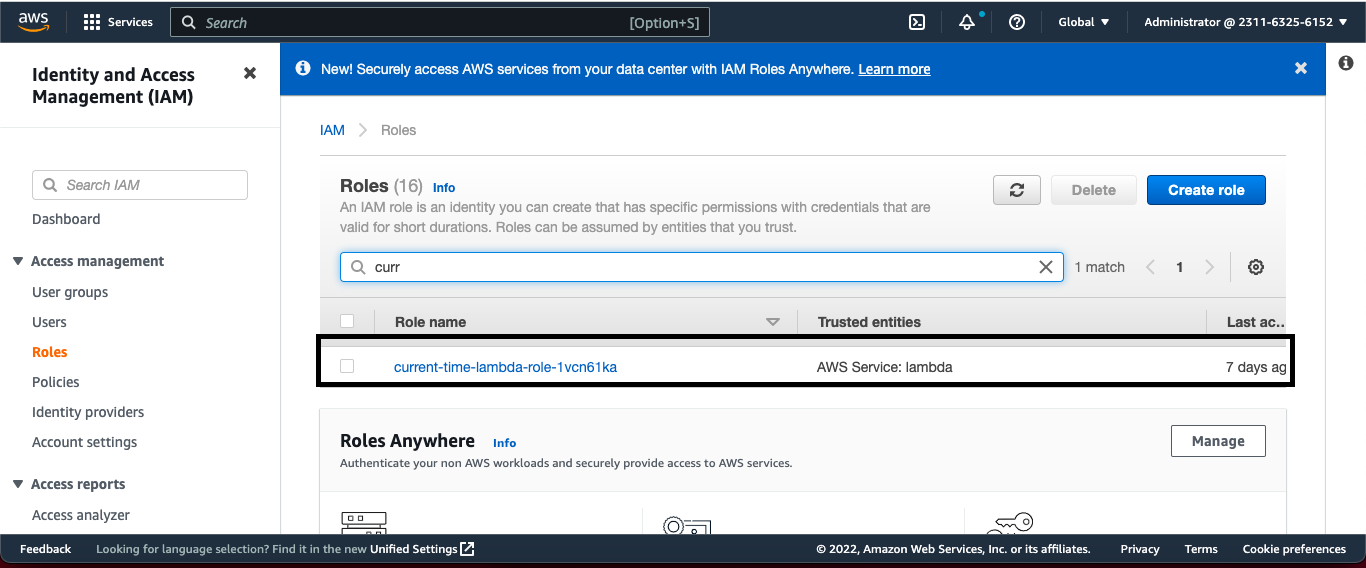Open the CloudShell terminal icon
The image size is (1366, 568).
[x=917, y=22]
